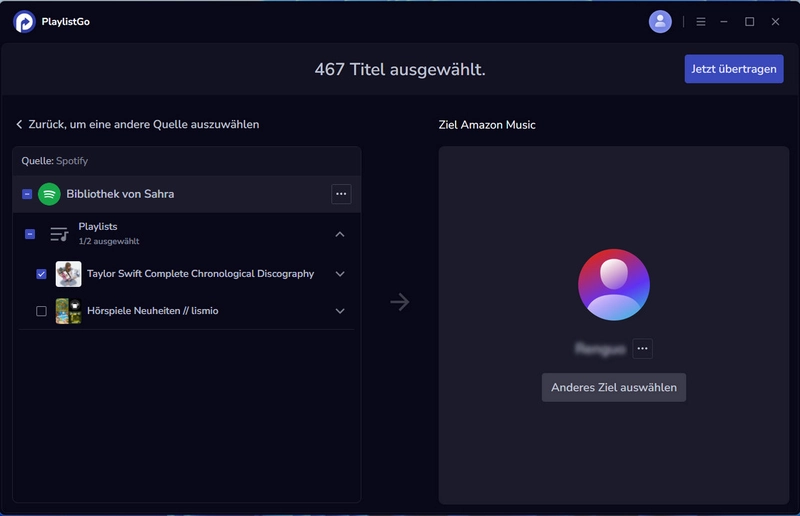Click the 1/2 ausgewählt text
Image resolution: width=800 pixels, height=516 pixels.
tap(109, 241)
